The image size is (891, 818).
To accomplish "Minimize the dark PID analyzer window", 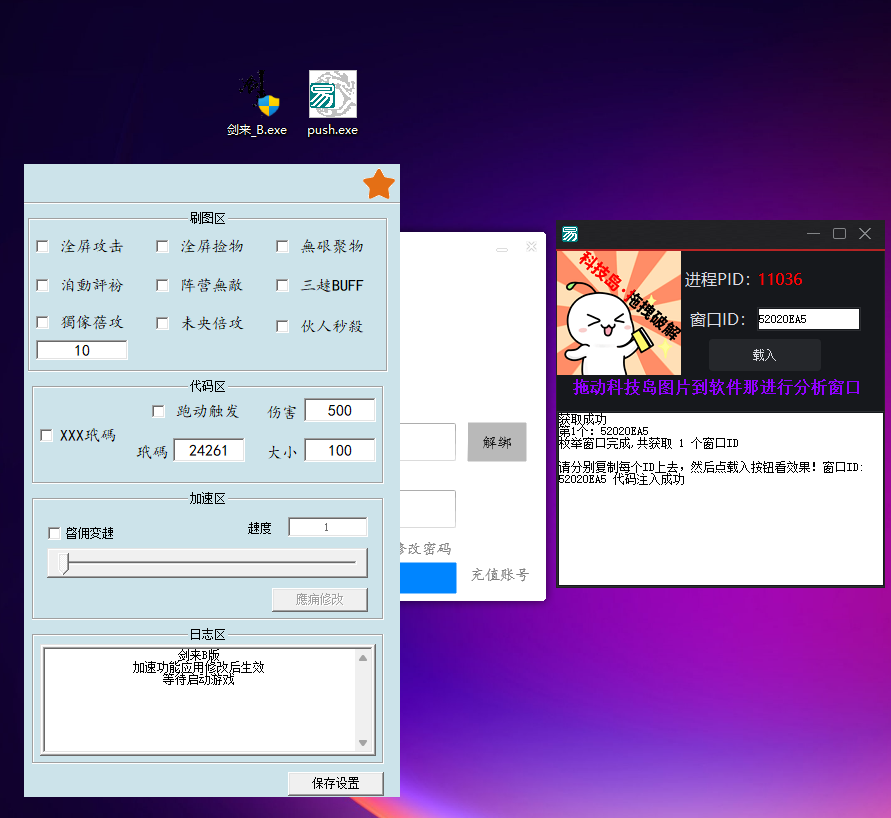I will (x=813, y=234).
